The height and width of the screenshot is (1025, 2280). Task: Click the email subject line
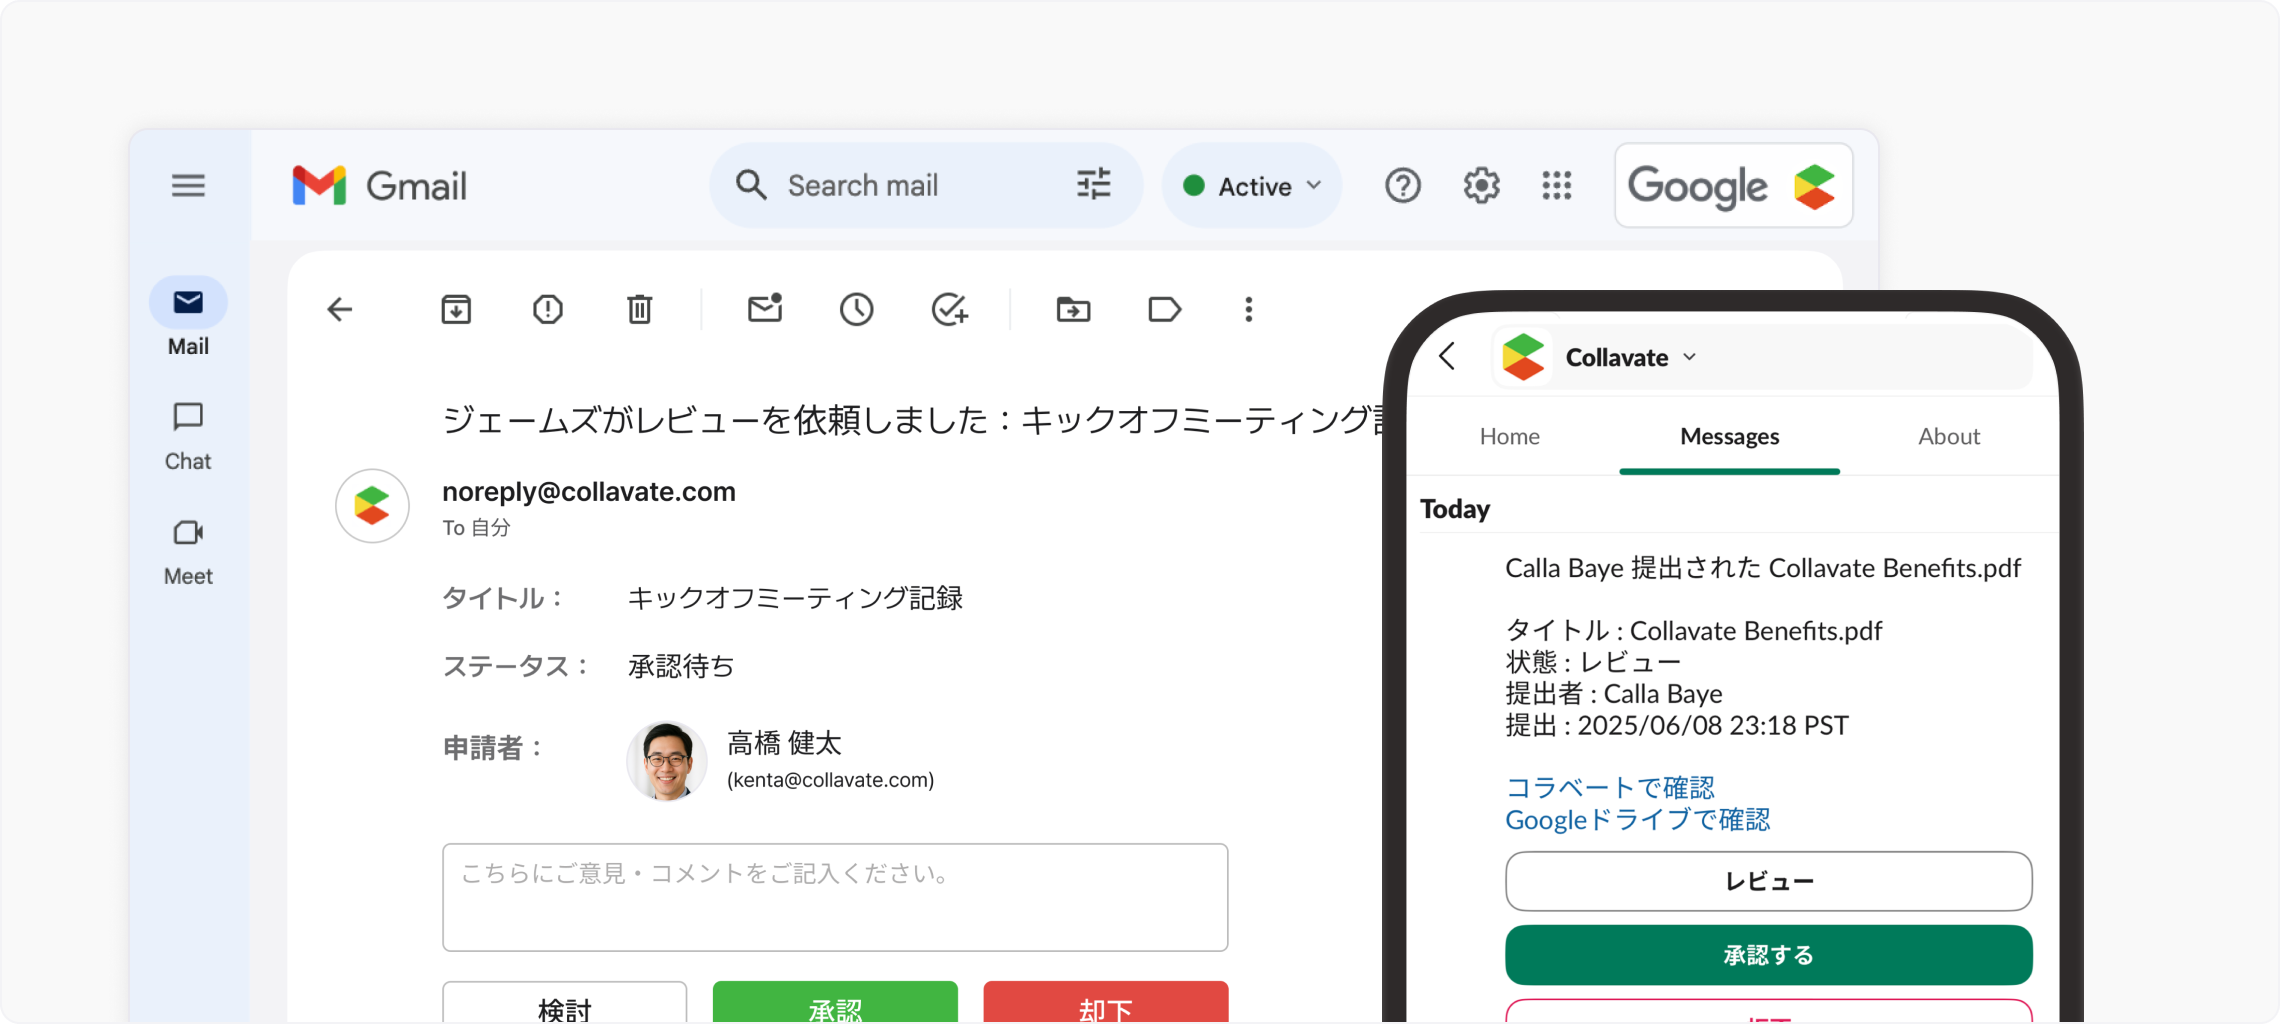coord(914,420)
